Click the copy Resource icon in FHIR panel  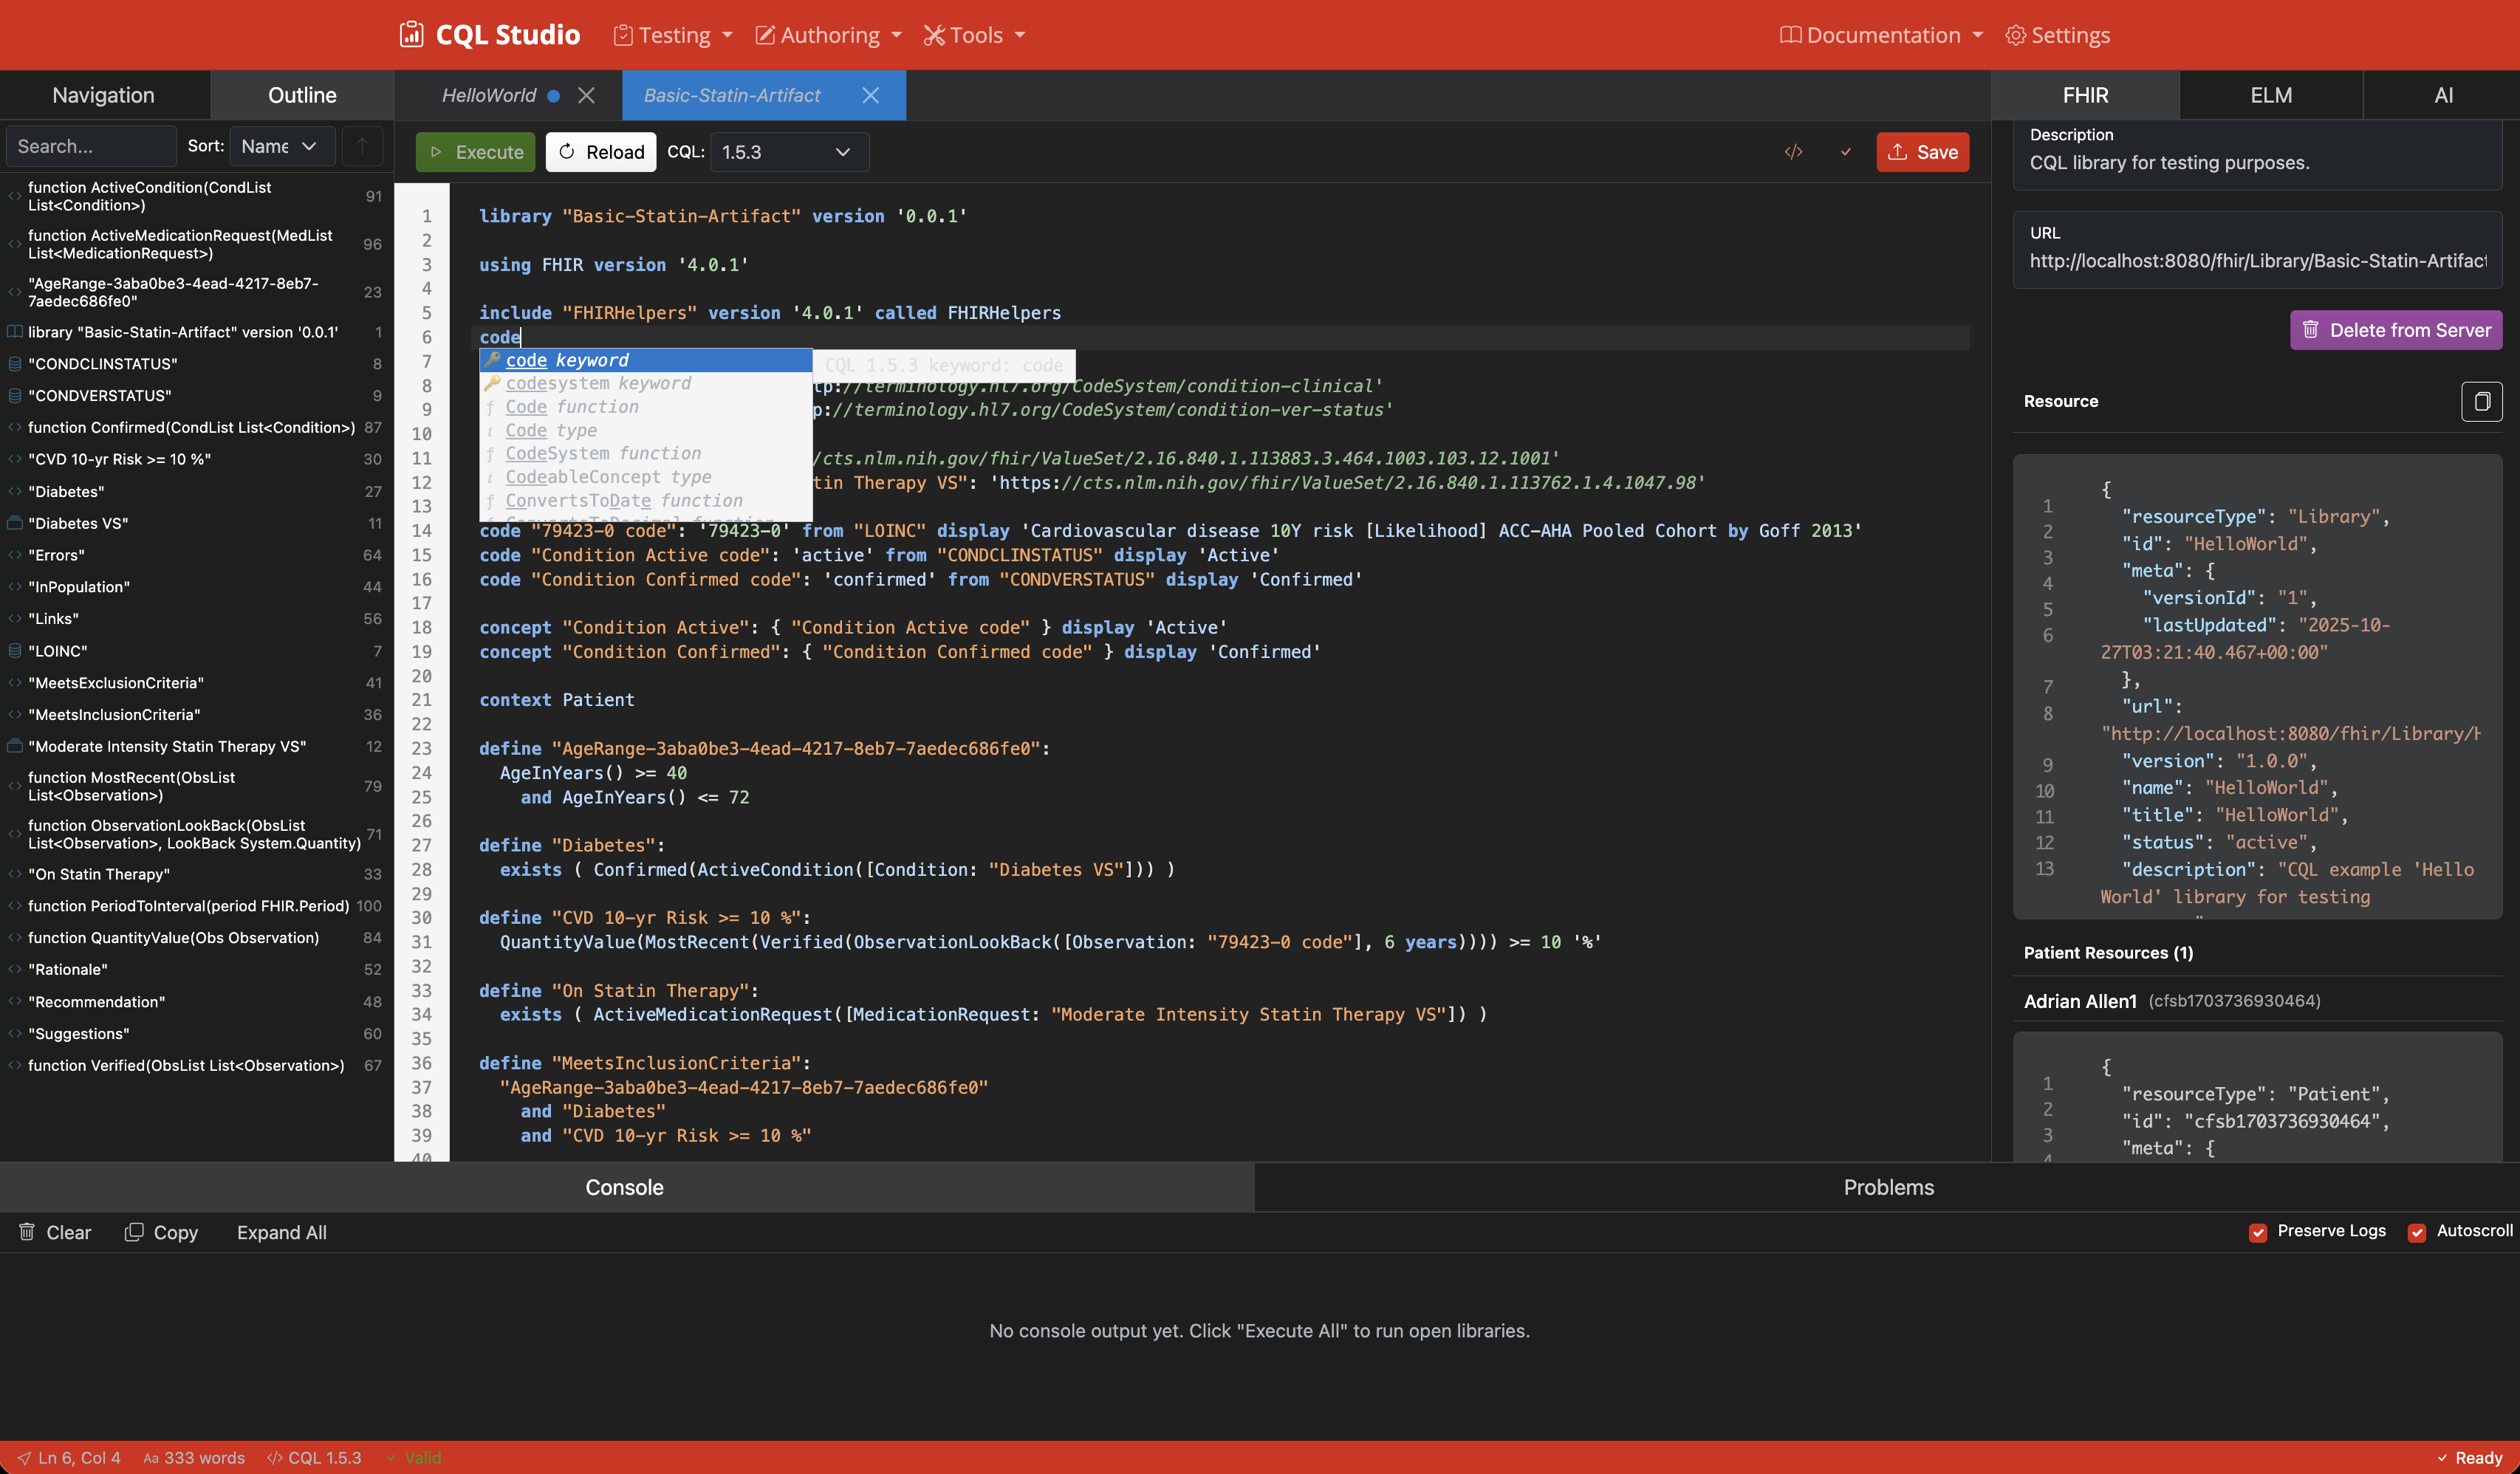[x=2483, y=401]
